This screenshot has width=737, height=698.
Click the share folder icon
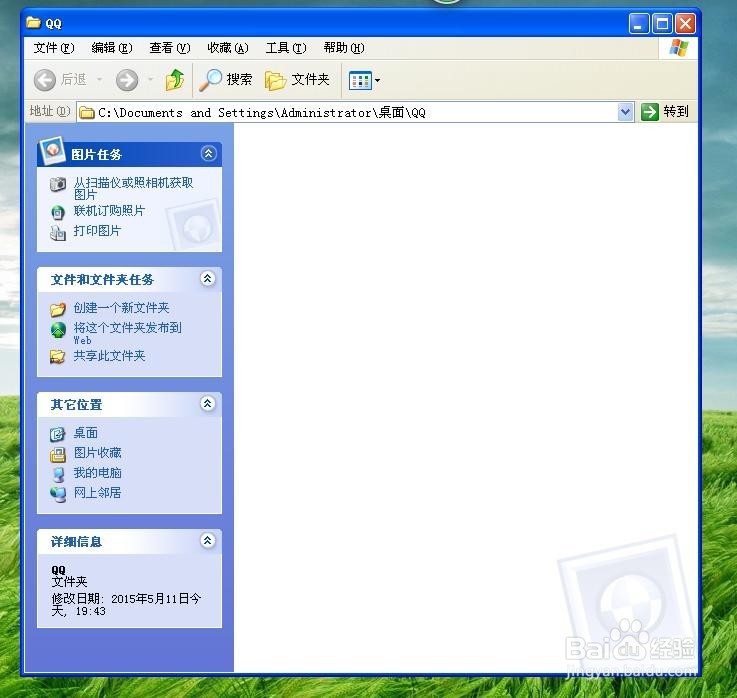click(x=58, y=357)
